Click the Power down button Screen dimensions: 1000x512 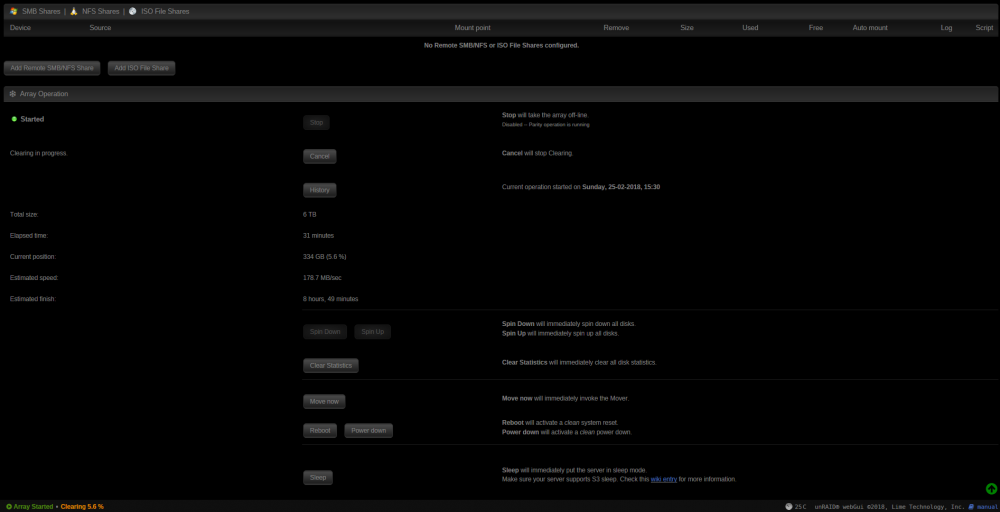coord(369,430)
